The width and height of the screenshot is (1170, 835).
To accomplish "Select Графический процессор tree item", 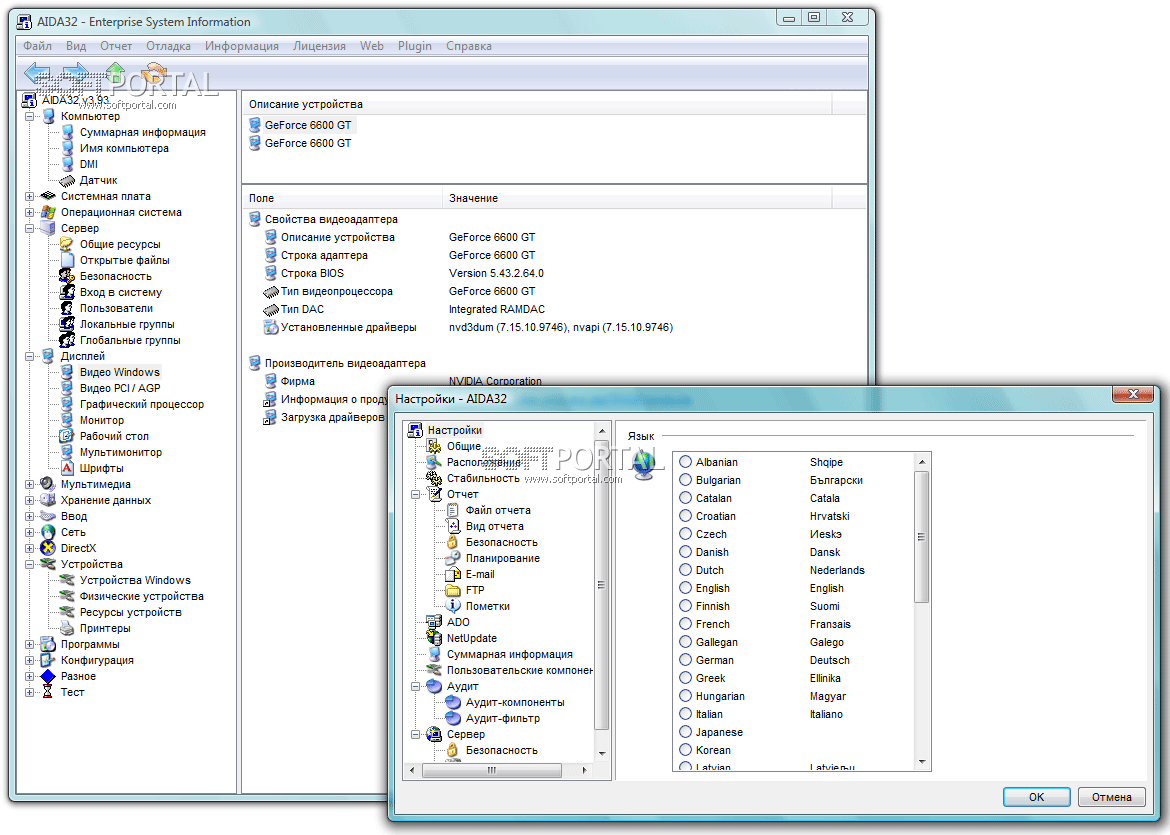I will coord(142,404).
